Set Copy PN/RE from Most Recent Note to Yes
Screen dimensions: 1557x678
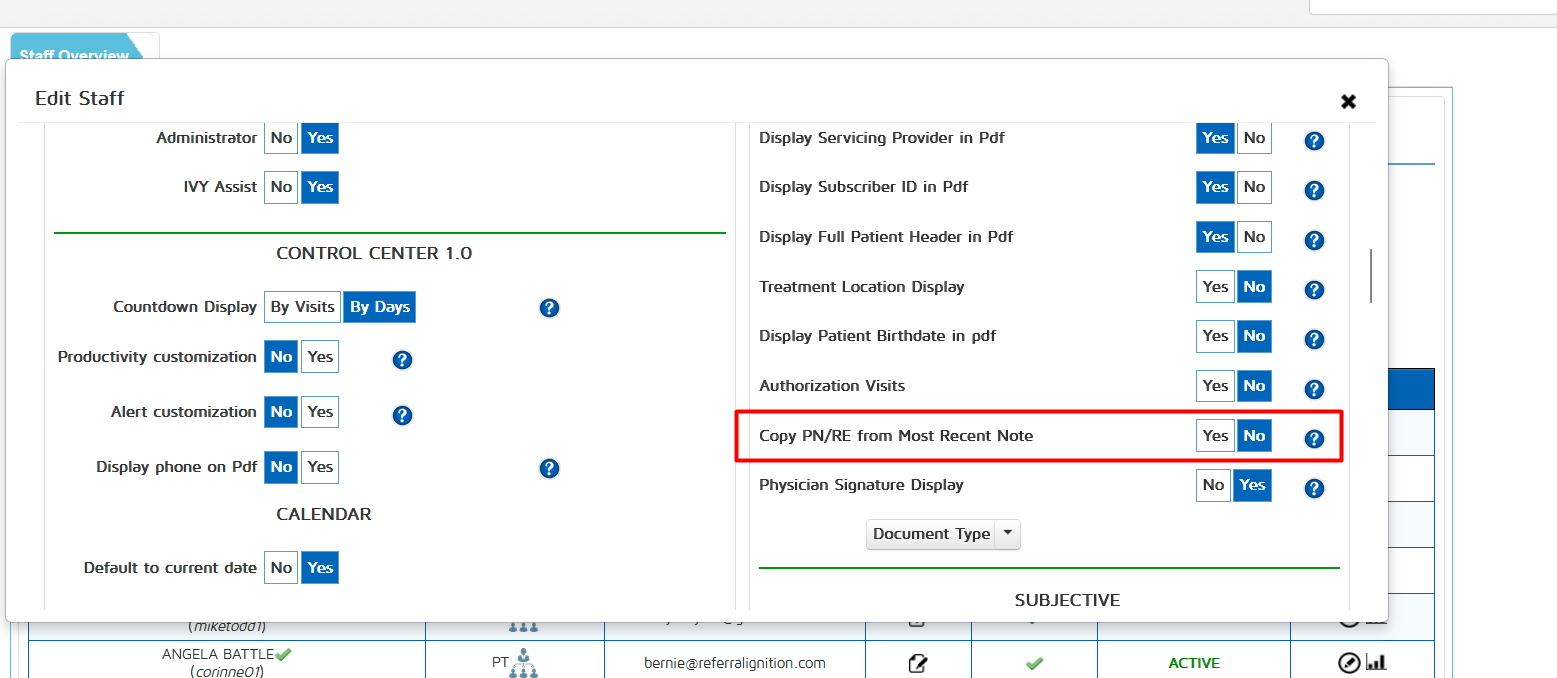1215,435
